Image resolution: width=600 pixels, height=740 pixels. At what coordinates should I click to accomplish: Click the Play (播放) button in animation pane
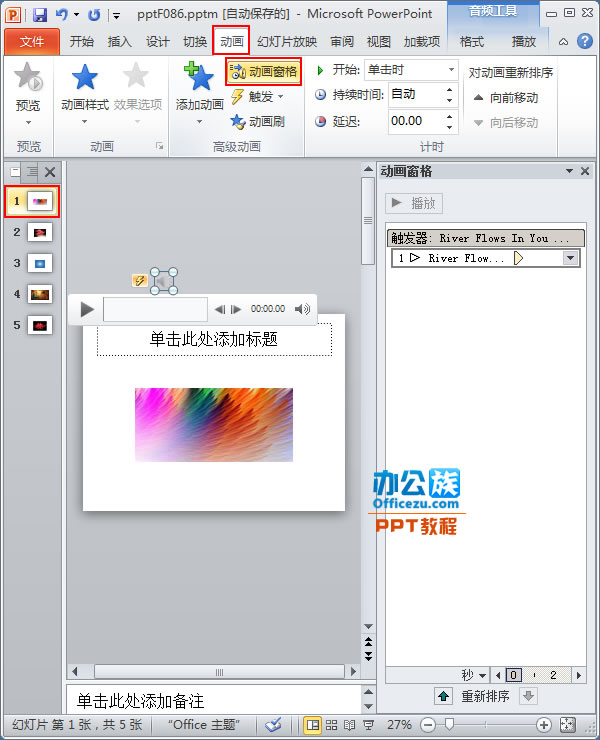pos(414,203)
